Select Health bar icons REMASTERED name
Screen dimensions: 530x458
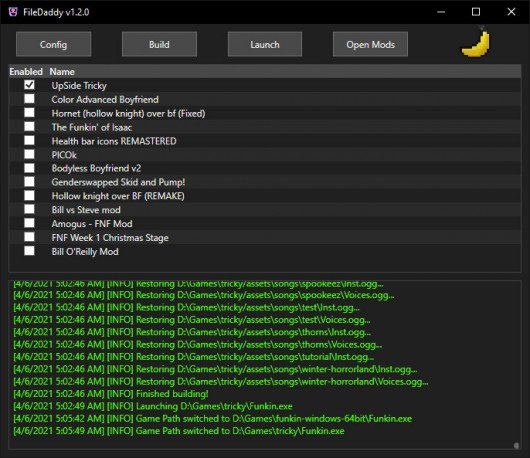click(114, 141)
